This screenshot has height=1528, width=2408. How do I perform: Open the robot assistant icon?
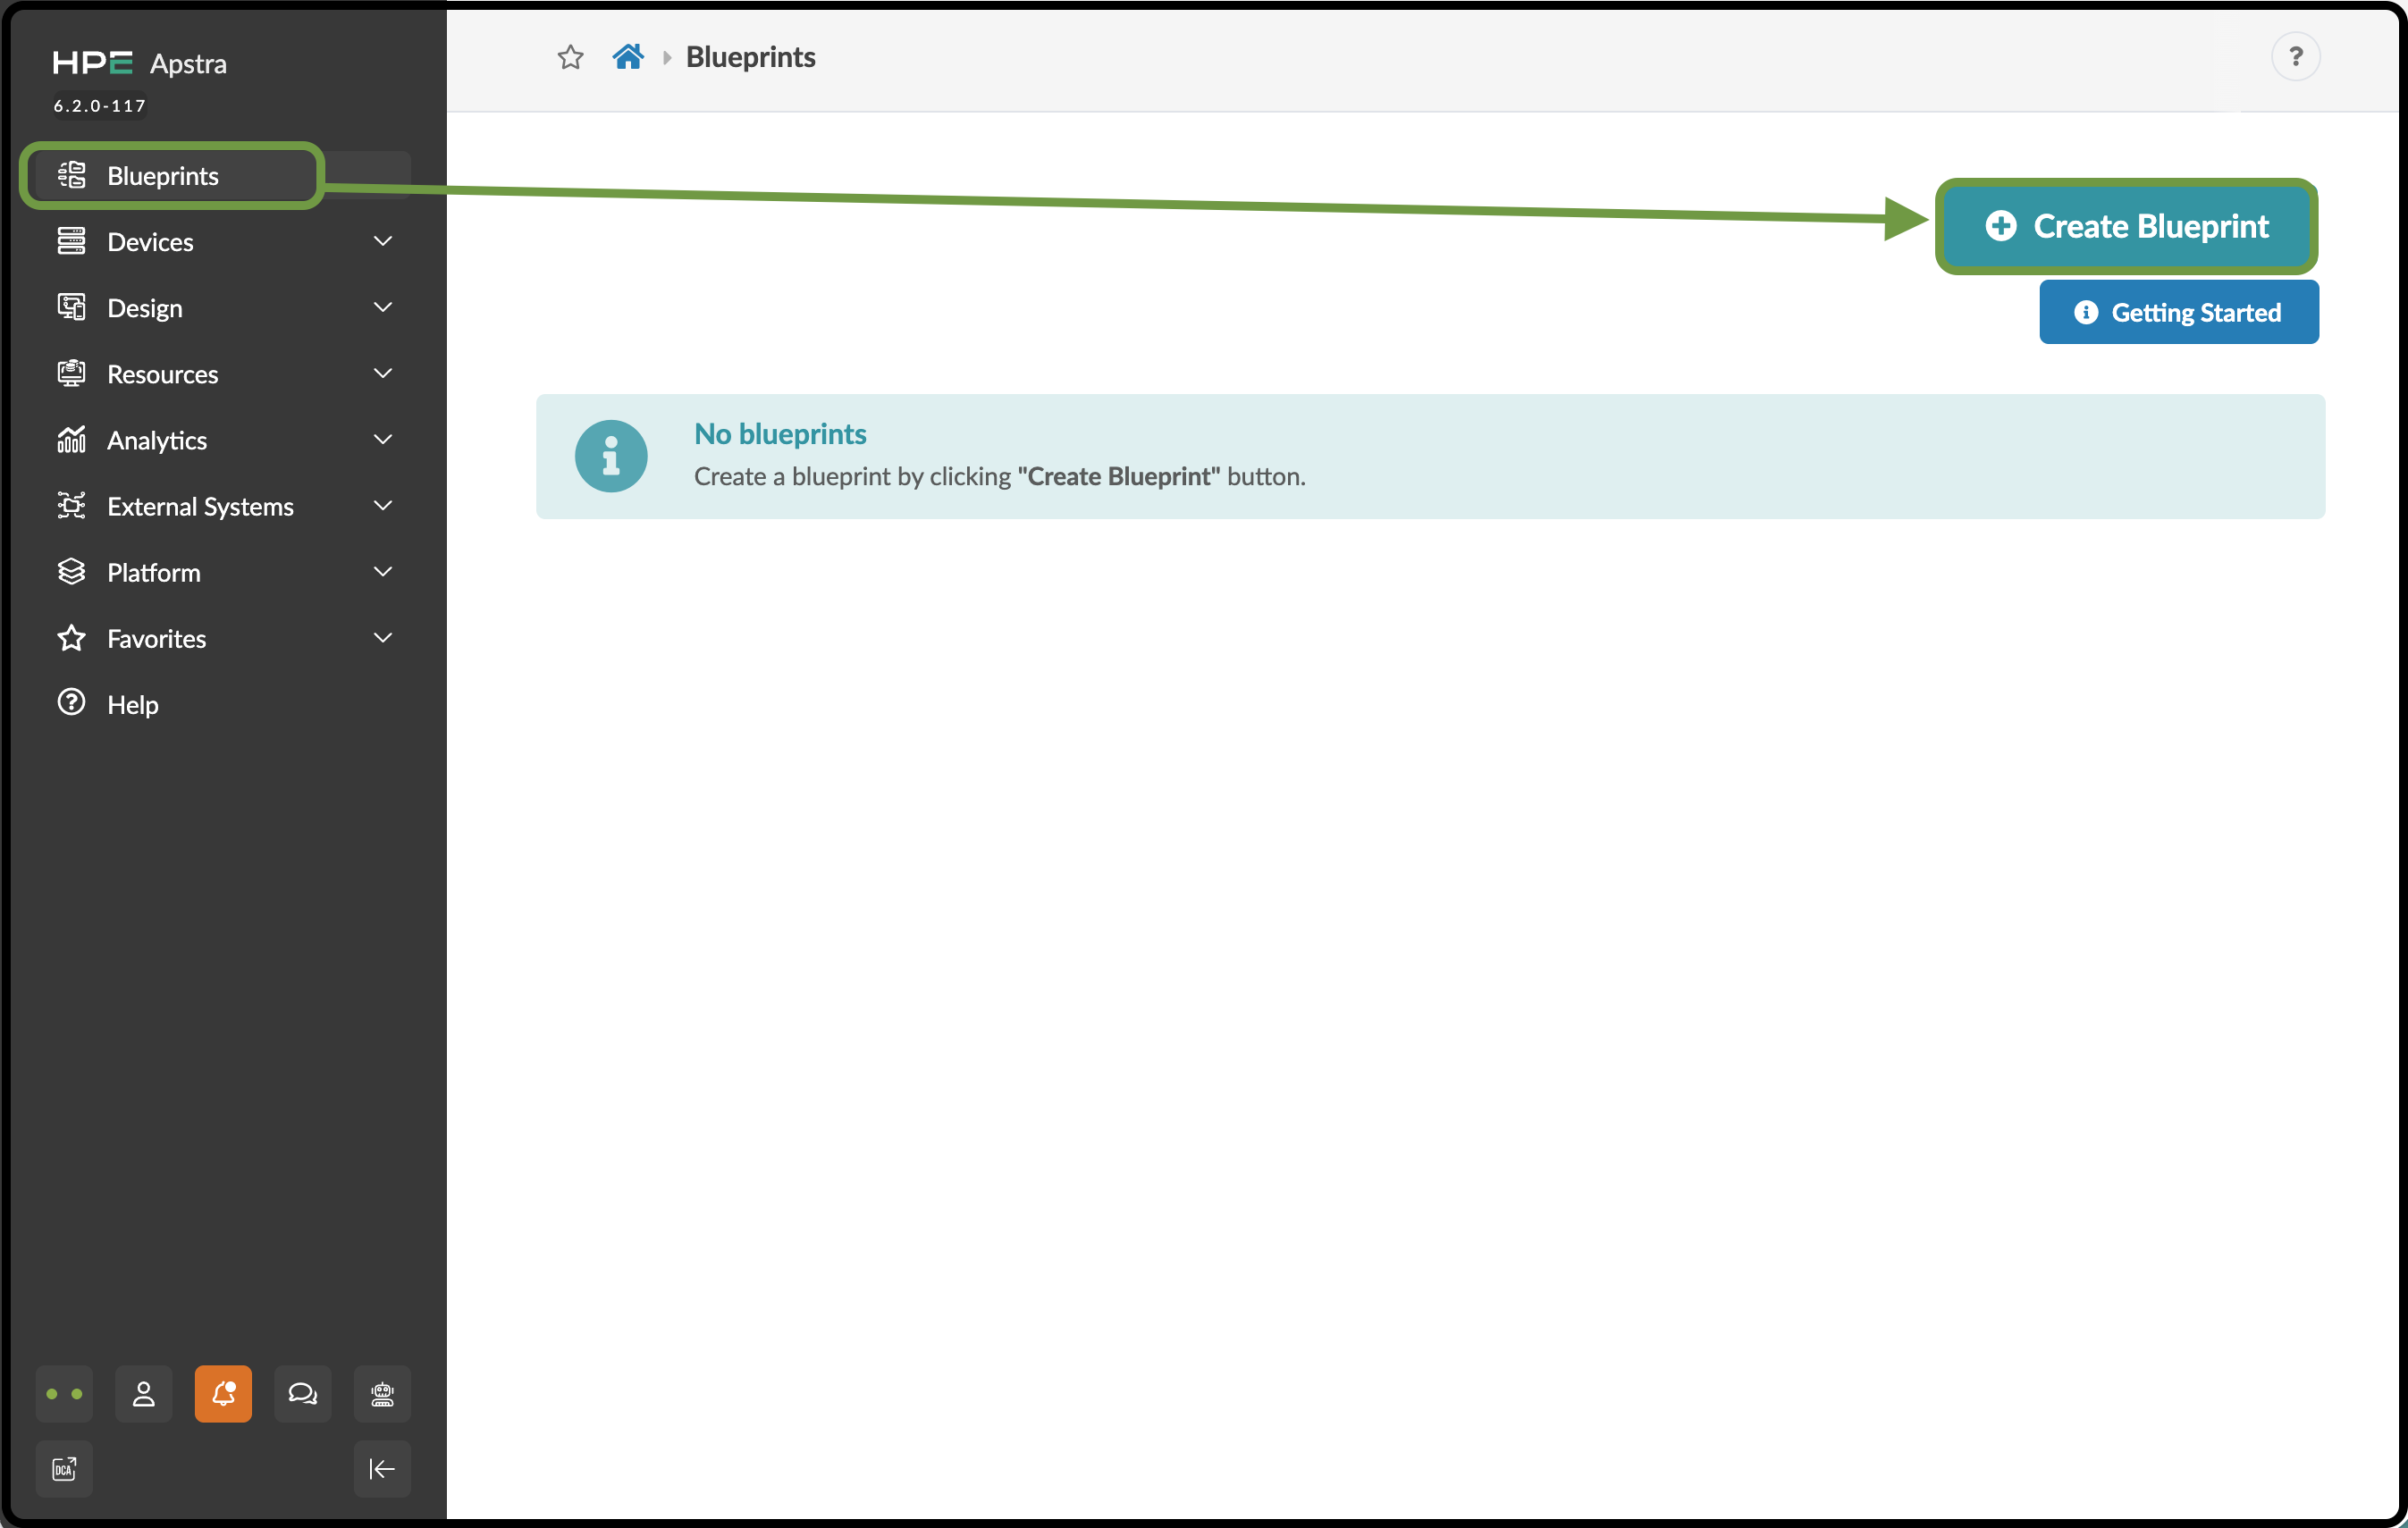coord(382,1394)
